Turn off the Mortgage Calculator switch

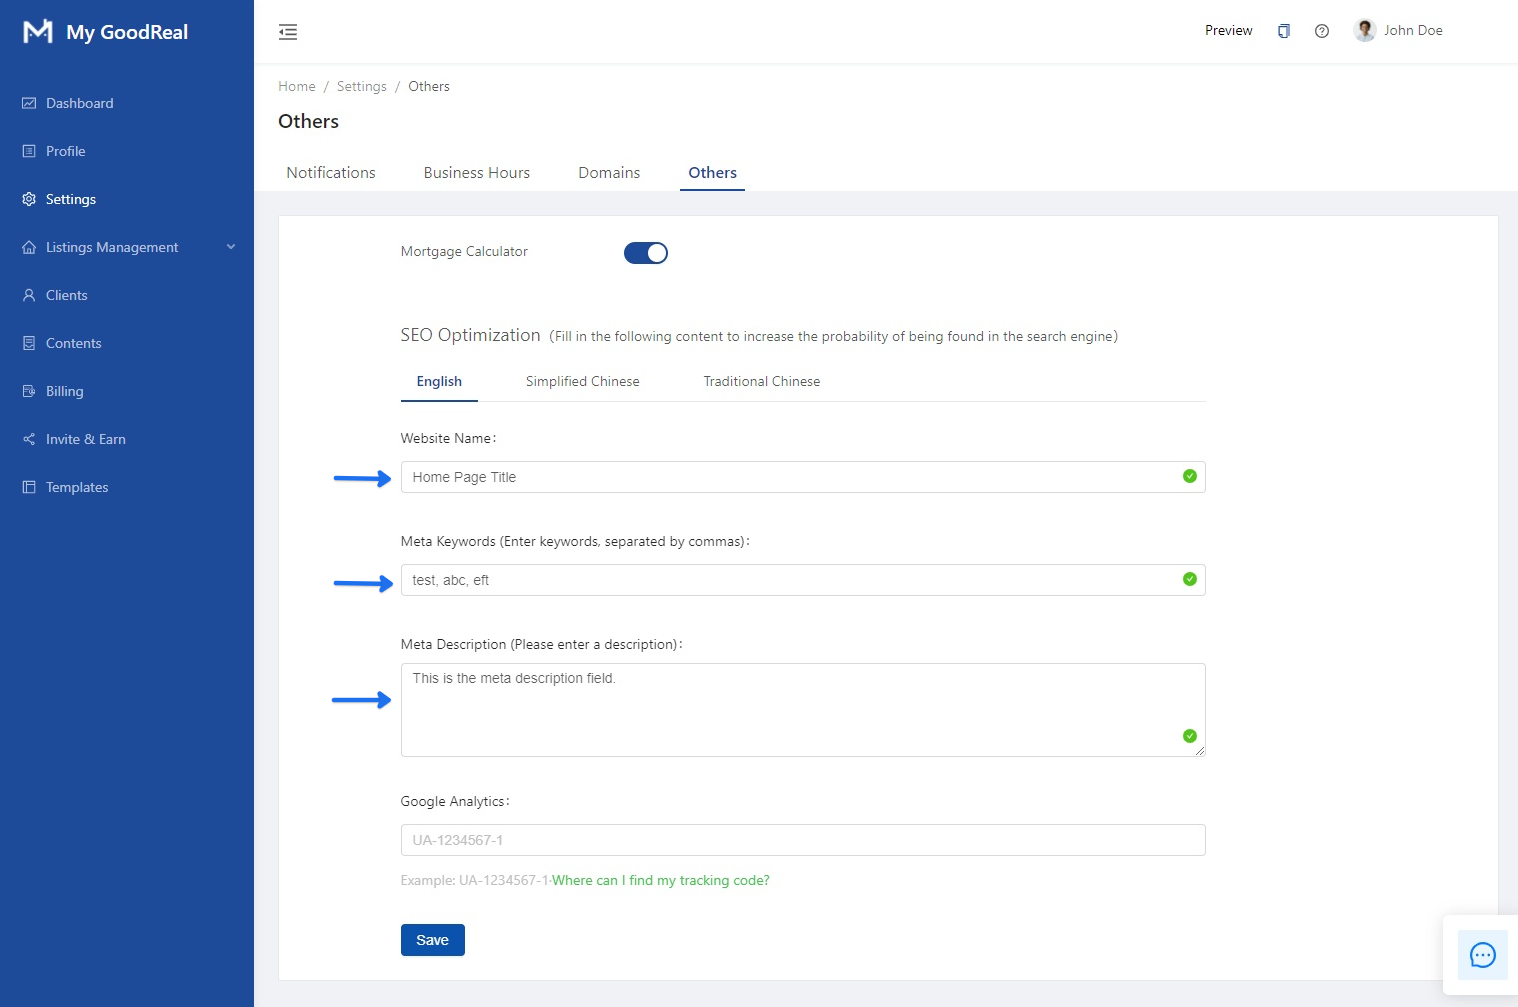pos(645,253)
